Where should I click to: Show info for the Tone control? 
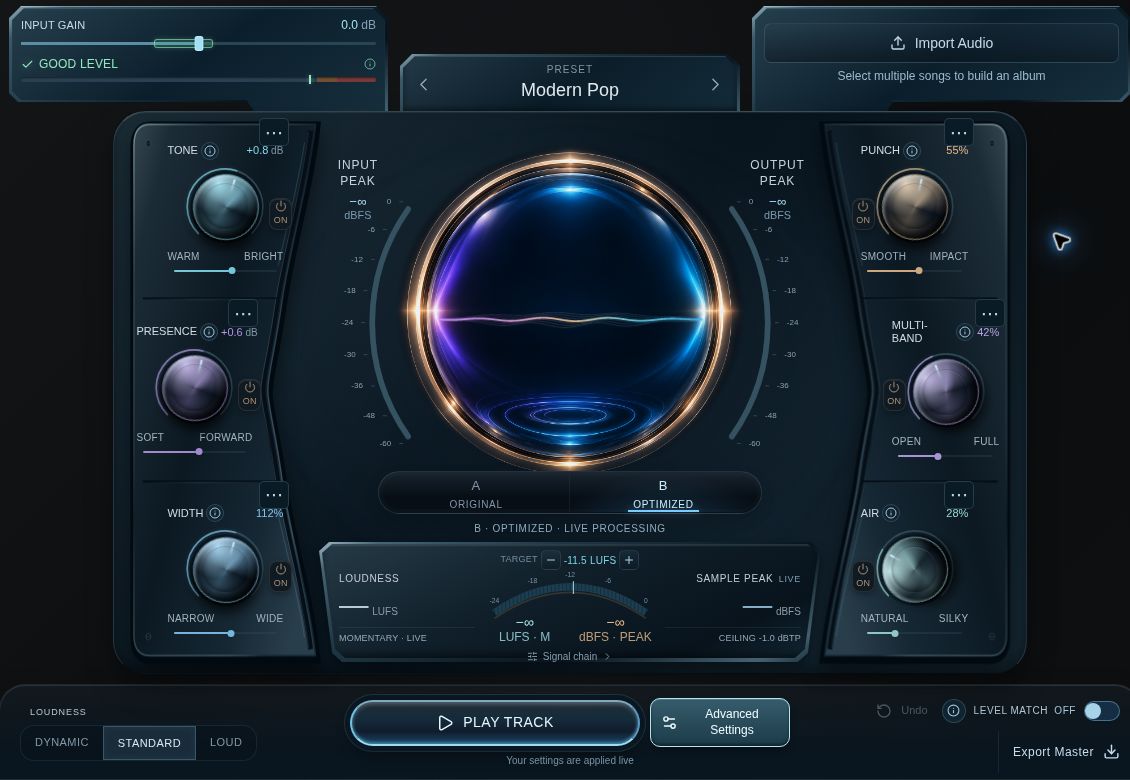click(210, 151)
